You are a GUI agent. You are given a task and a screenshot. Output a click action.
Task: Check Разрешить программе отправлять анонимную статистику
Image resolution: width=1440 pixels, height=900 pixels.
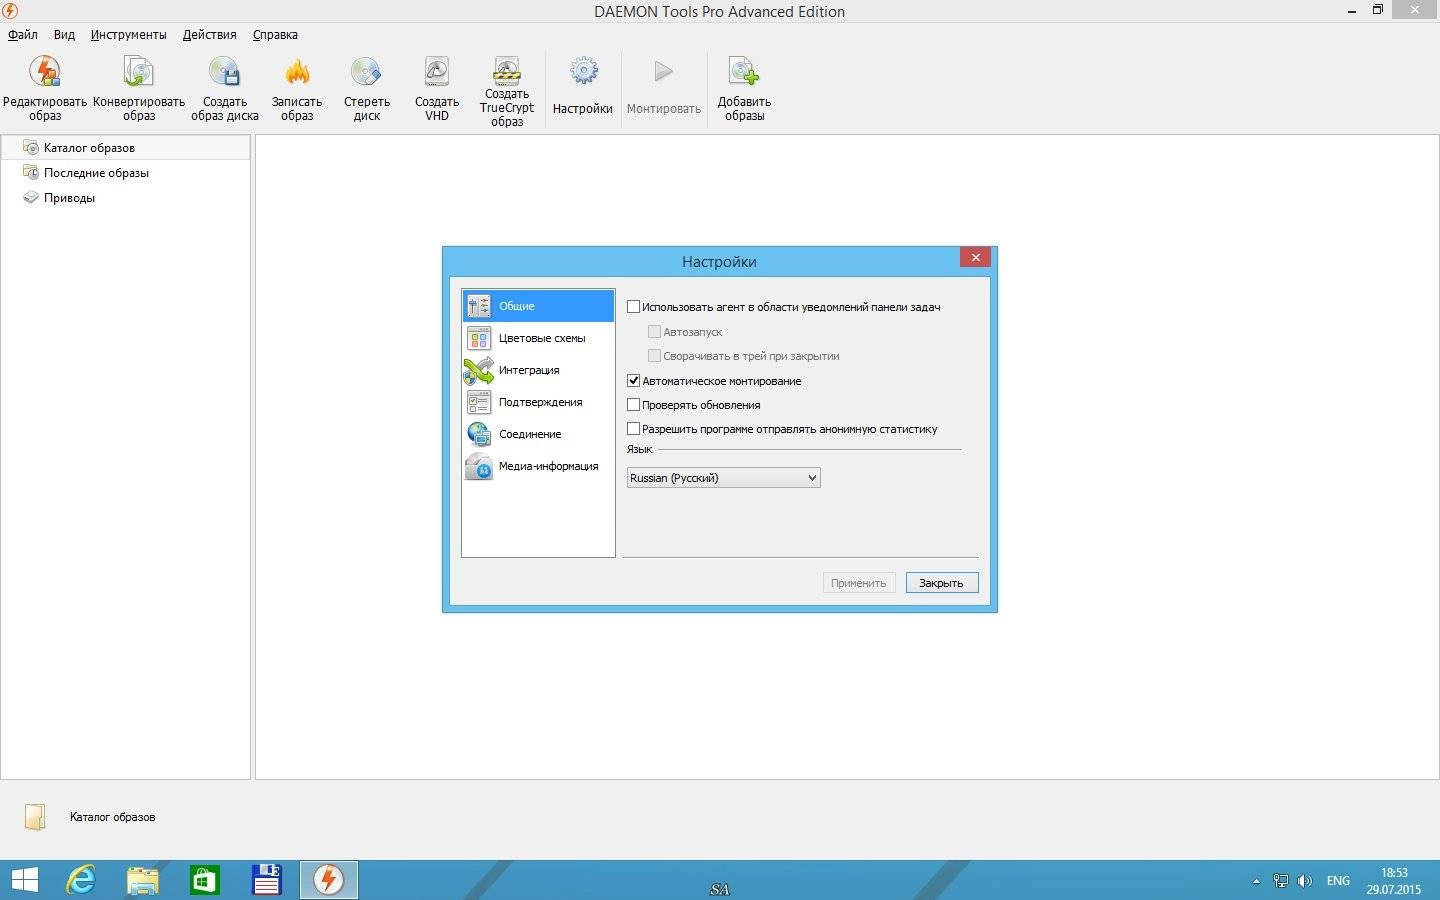pyautogui.click(x=633, y=428)
